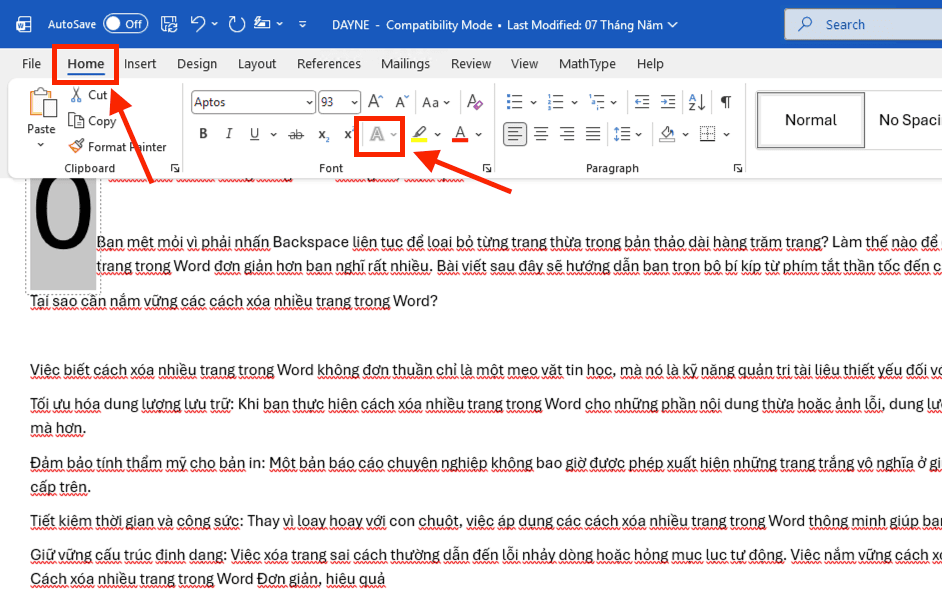The height and width of the screenshot is (616, 942).
Task: Expand the file name details chevron
Action: (673, 25)
